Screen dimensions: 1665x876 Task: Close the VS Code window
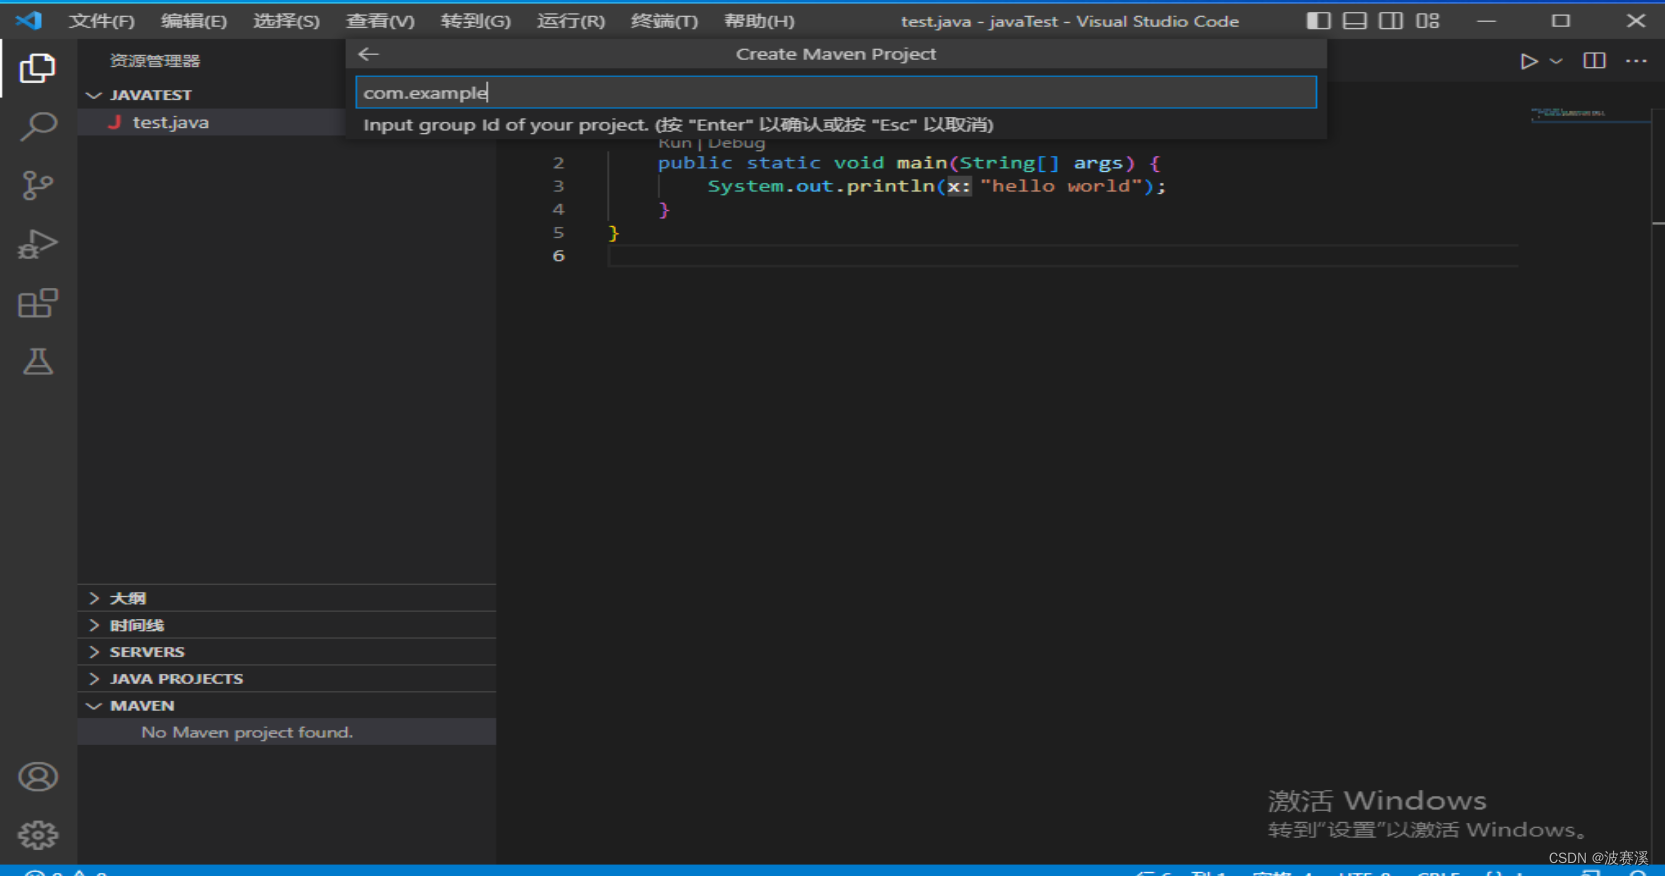[x=1636, y=20]
